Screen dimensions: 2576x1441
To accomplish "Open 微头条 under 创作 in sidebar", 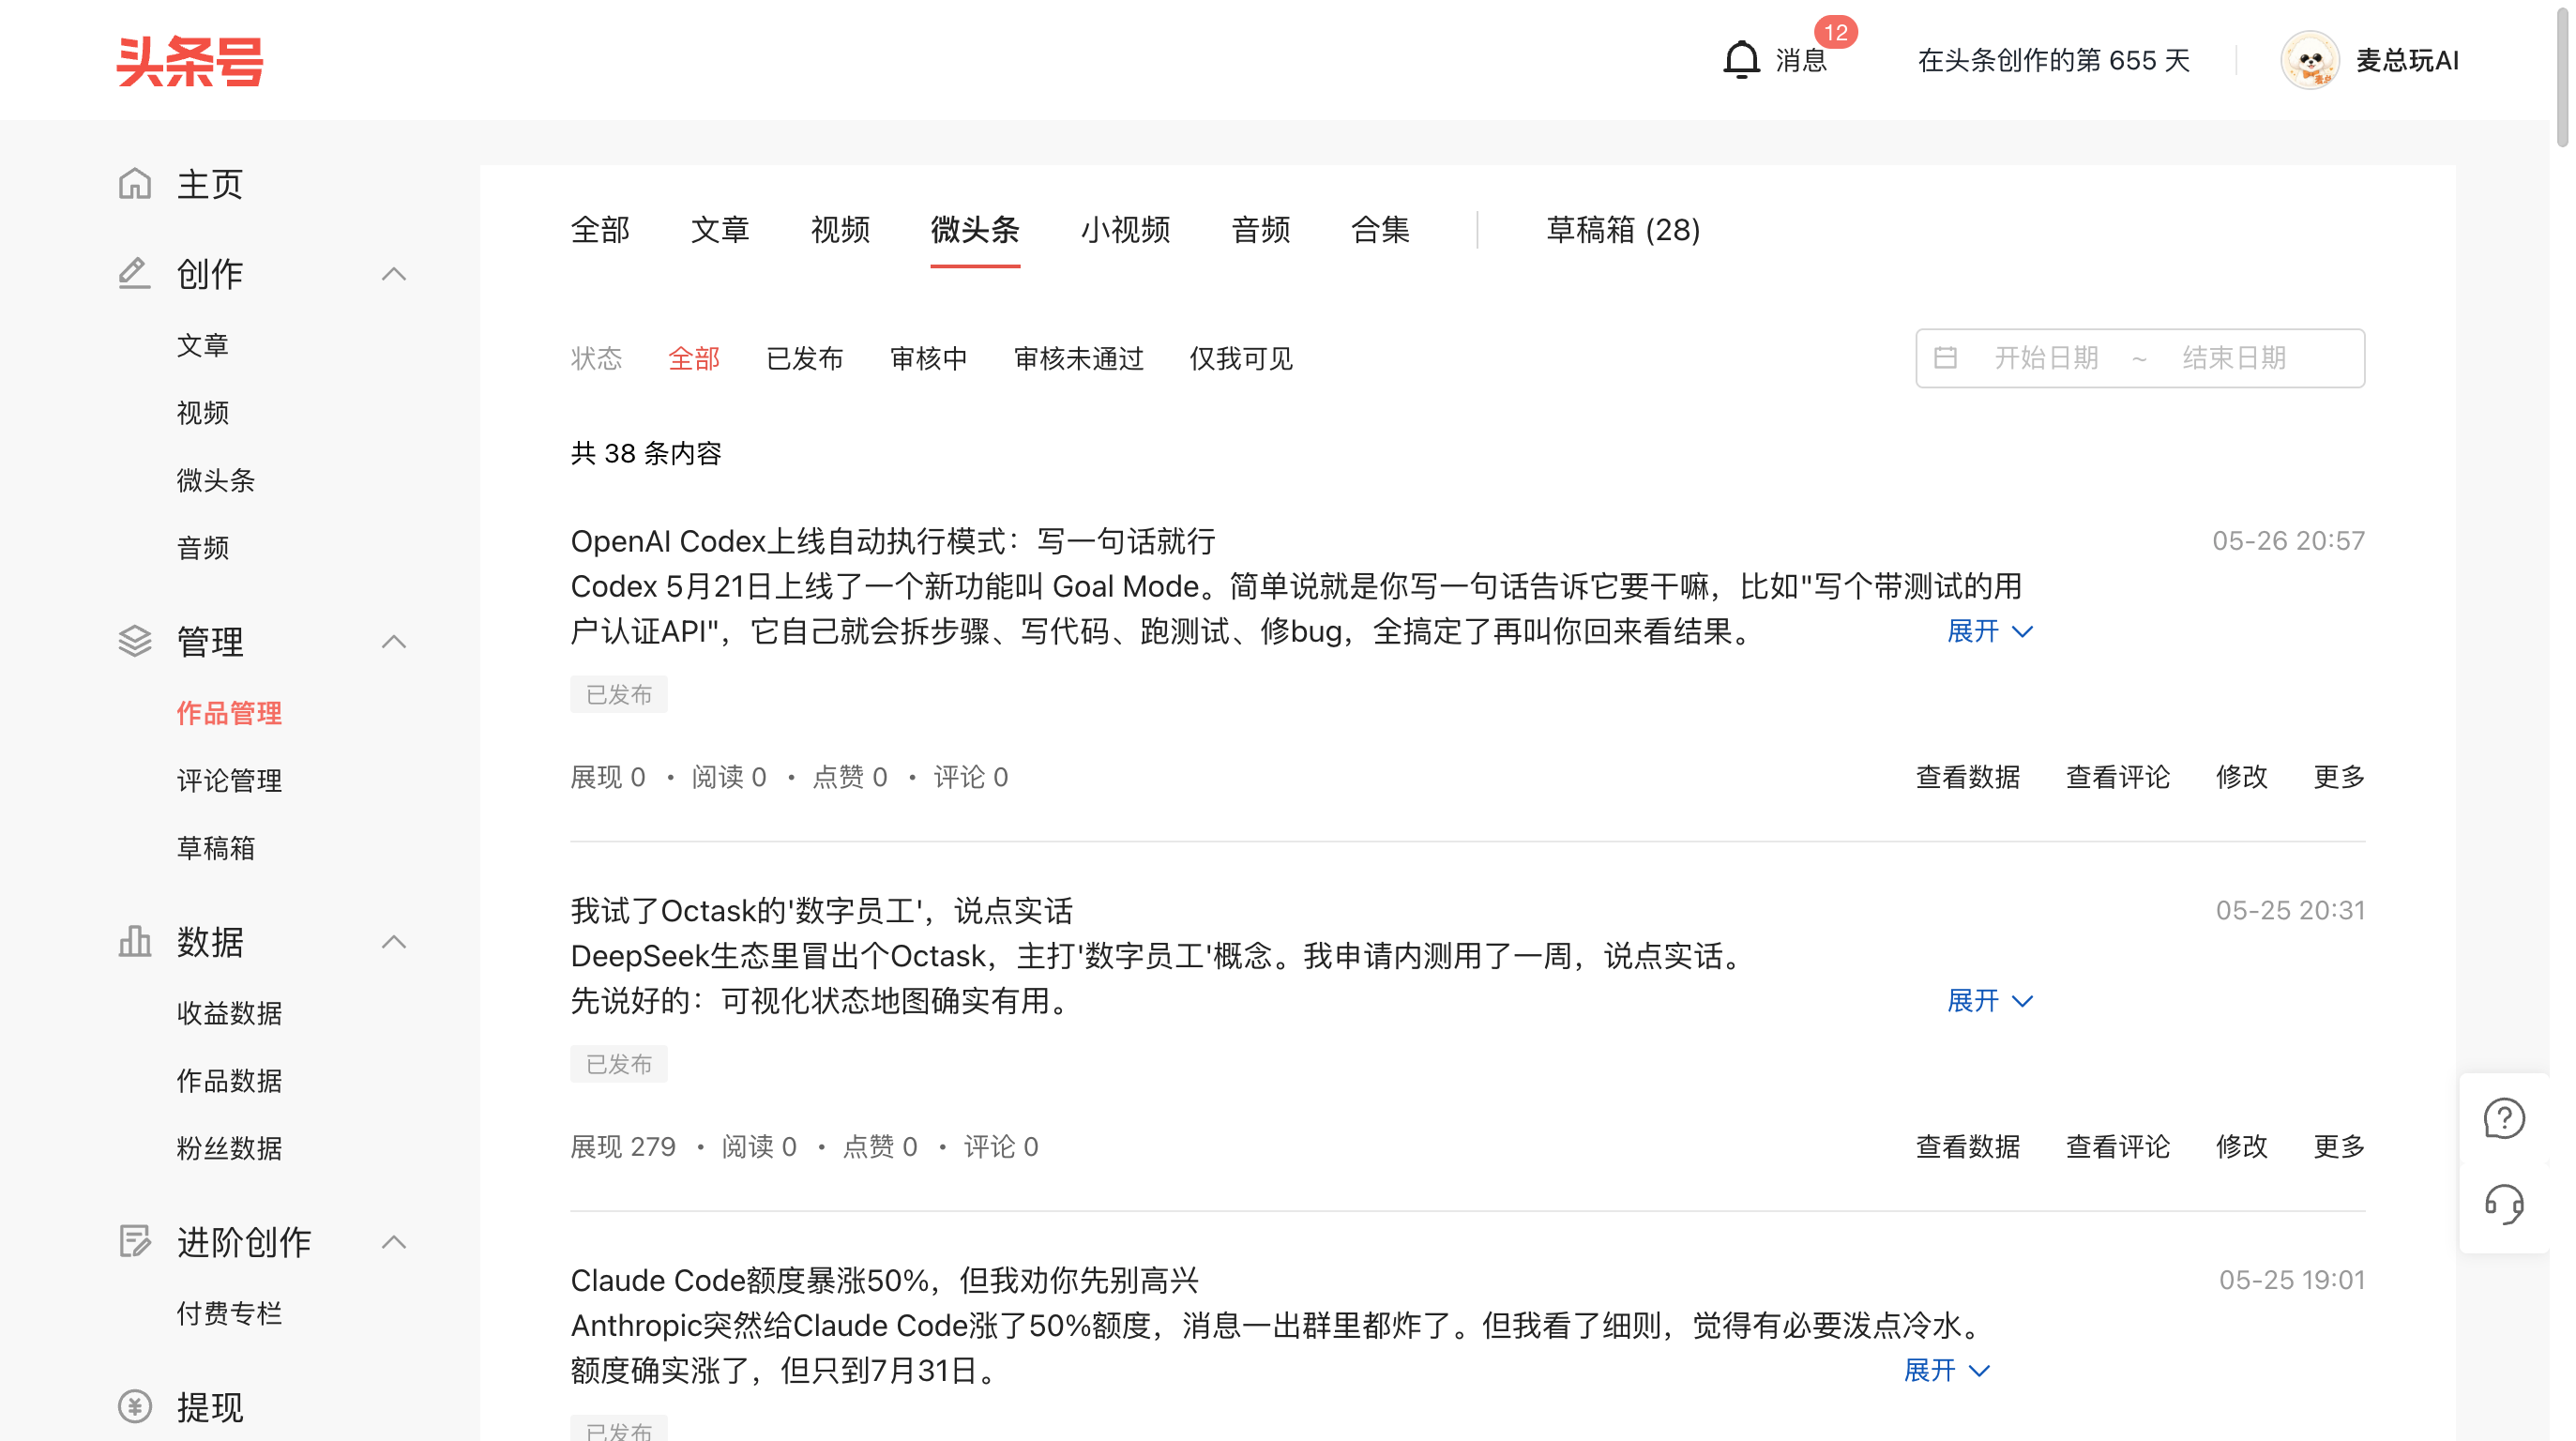I will coord(216,480).
